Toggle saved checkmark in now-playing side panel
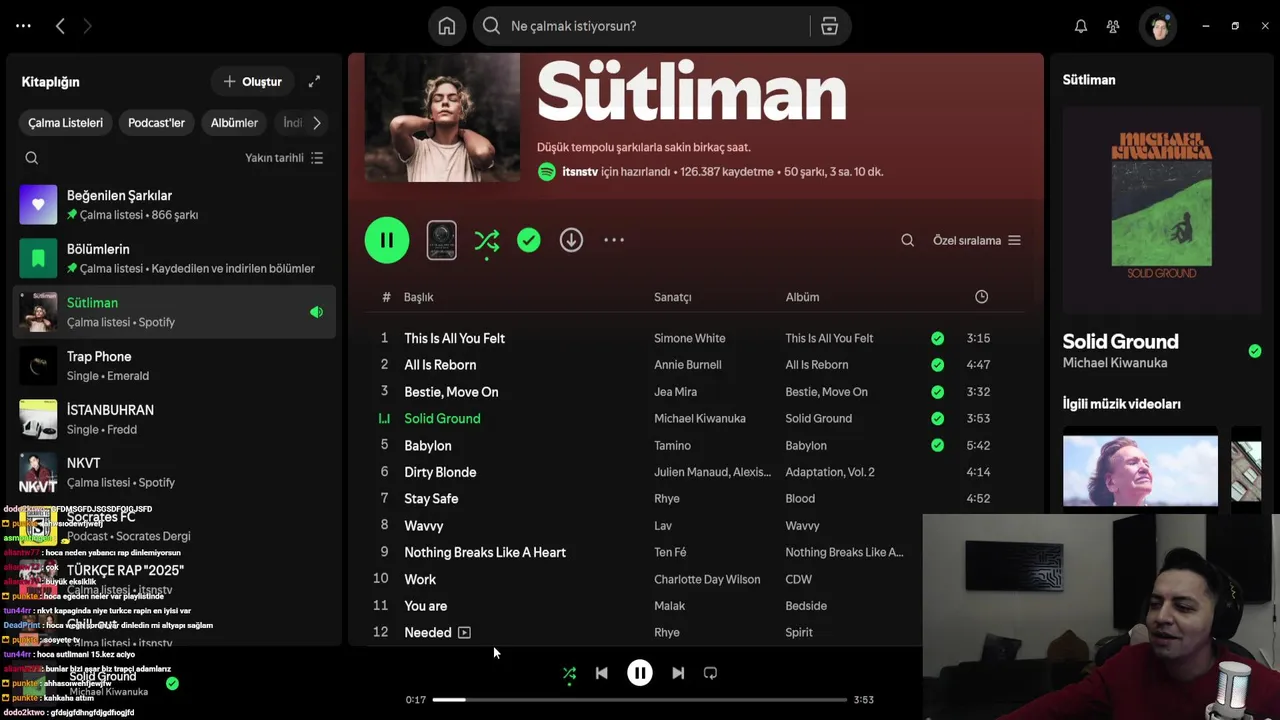The height and width of the screenshot is (720, 1280). pyautogui.click(x=1255, y=351)
